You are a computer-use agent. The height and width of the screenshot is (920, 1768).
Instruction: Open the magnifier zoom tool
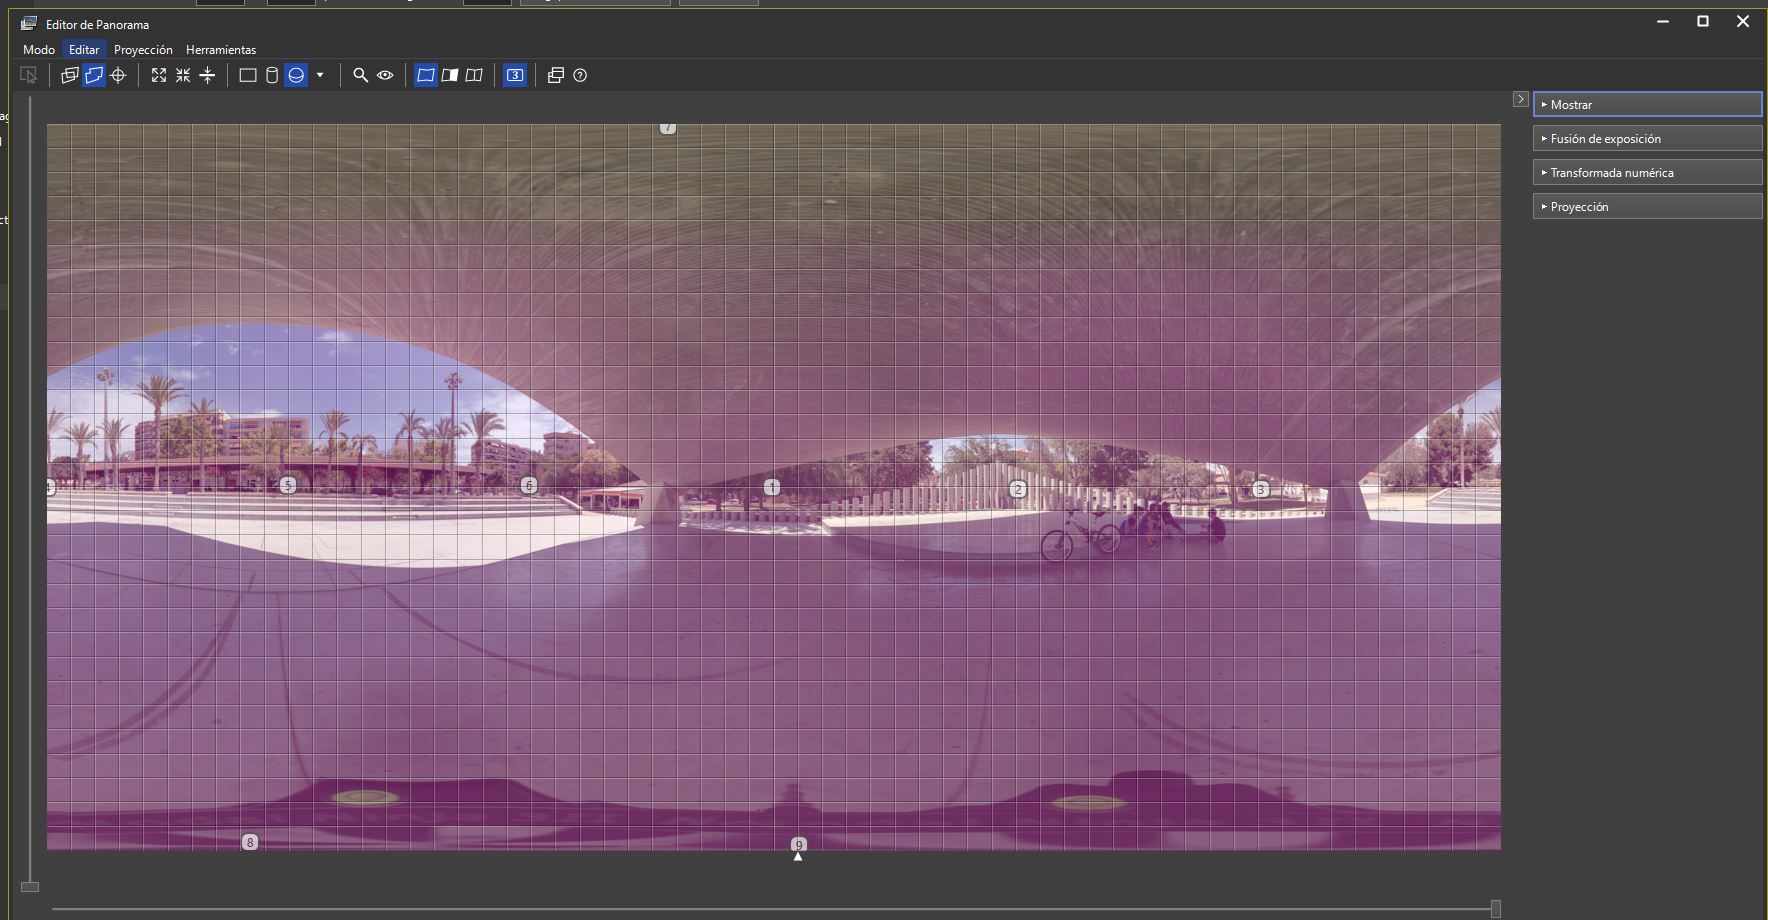(x=361, y=75)
